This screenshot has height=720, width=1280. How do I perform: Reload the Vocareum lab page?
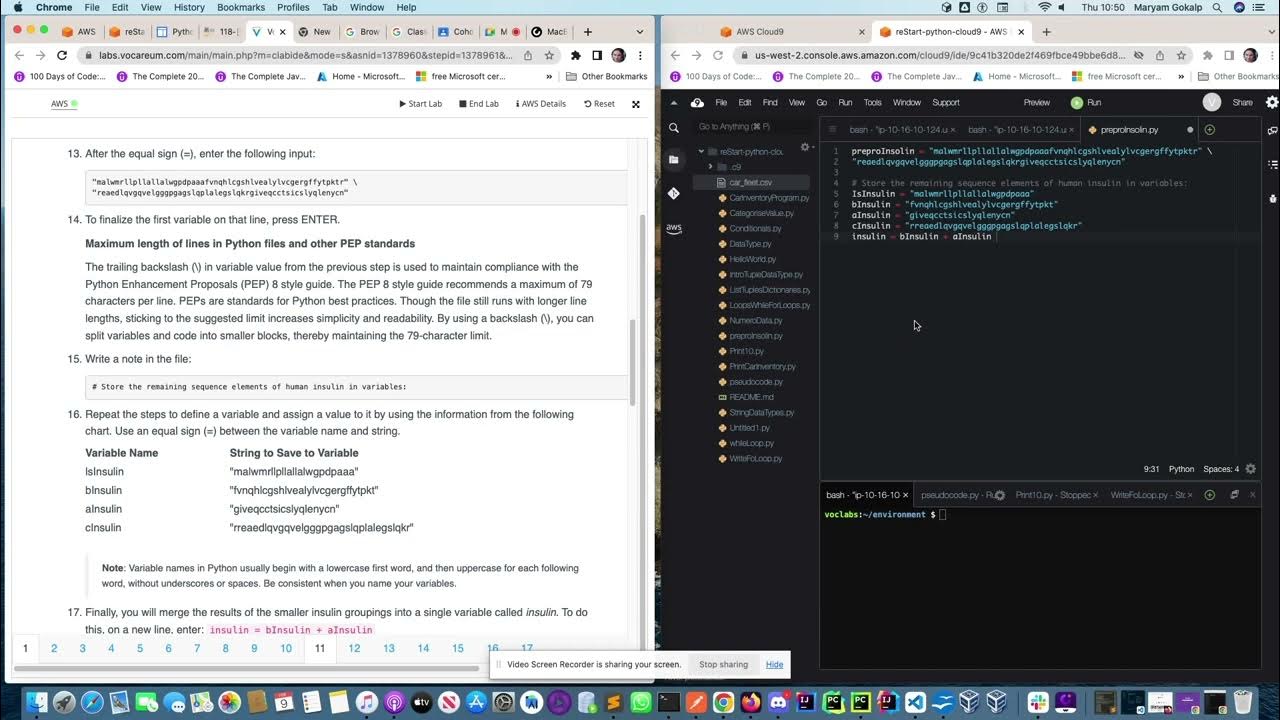click(x=62, y=55)
